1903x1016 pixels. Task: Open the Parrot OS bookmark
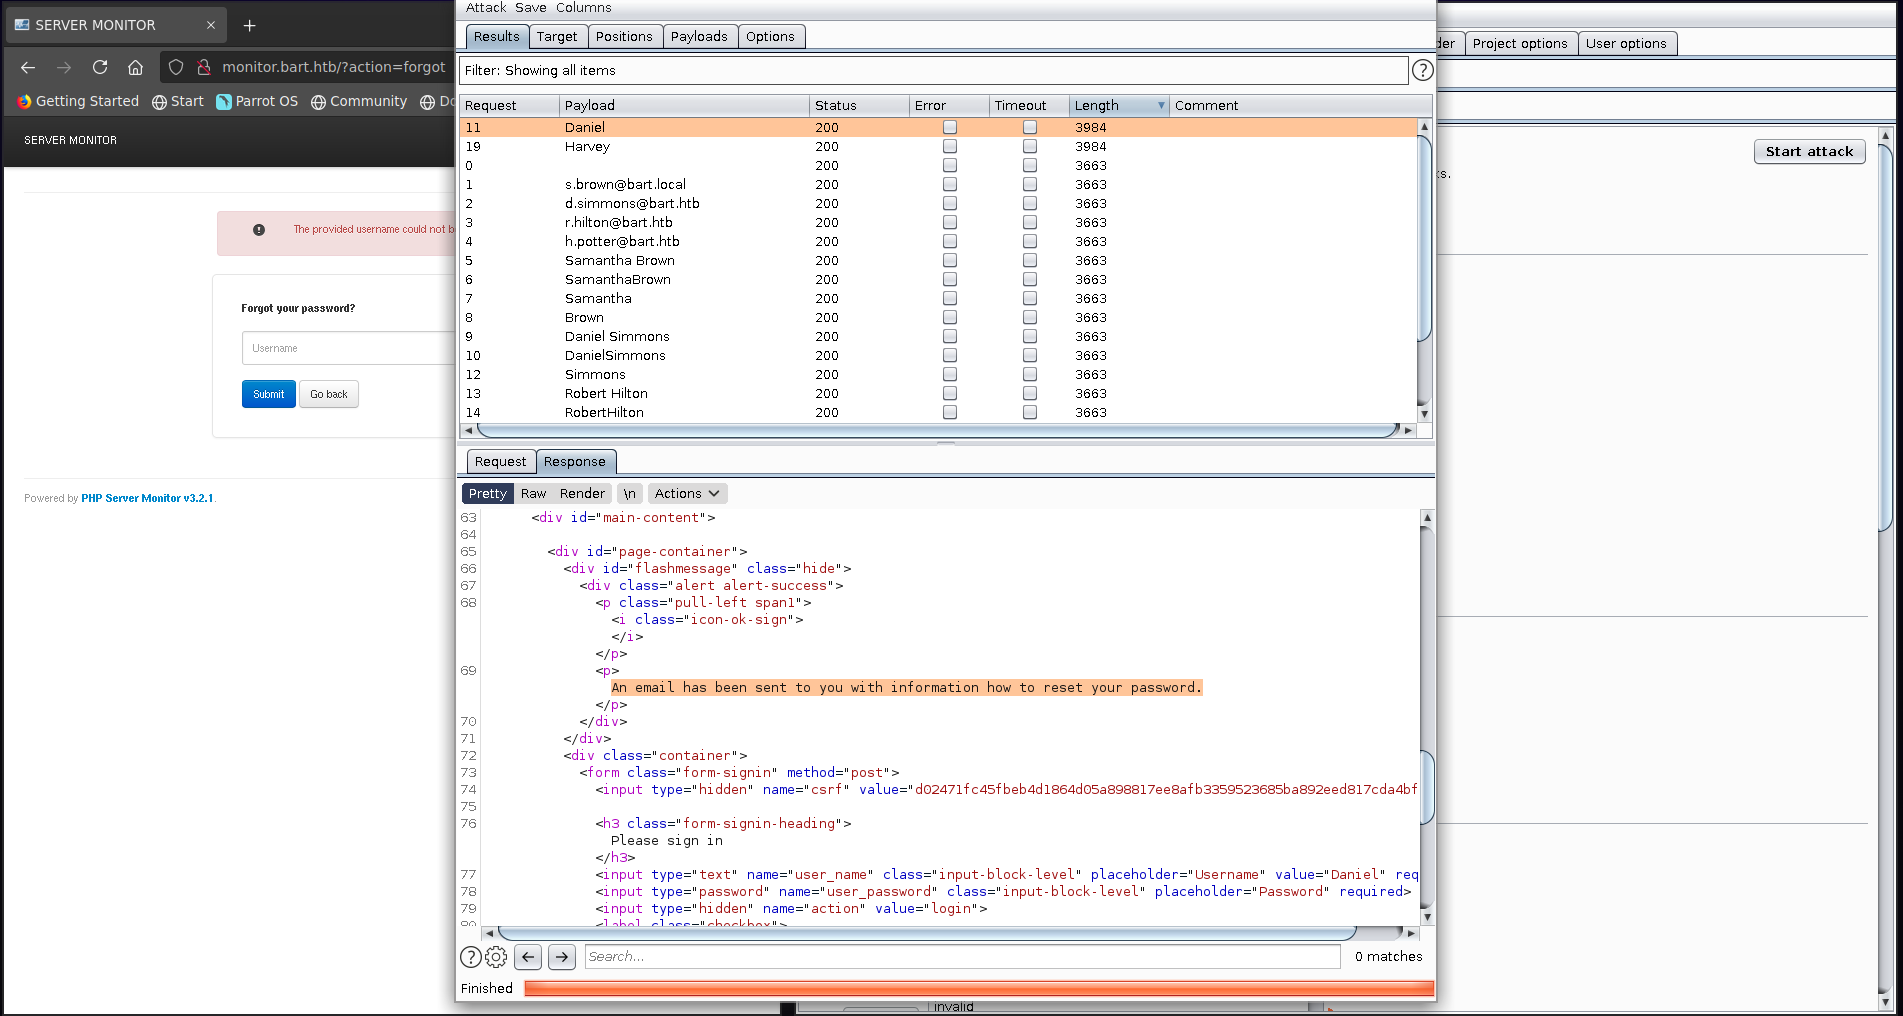pyautogui.click(x=257, y=101)
